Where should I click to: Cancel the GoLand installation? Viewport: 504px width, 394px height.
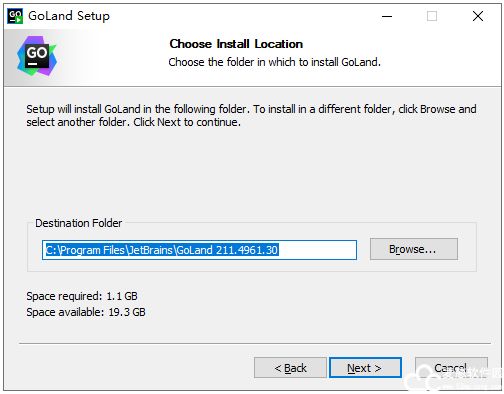pos(451,368)
